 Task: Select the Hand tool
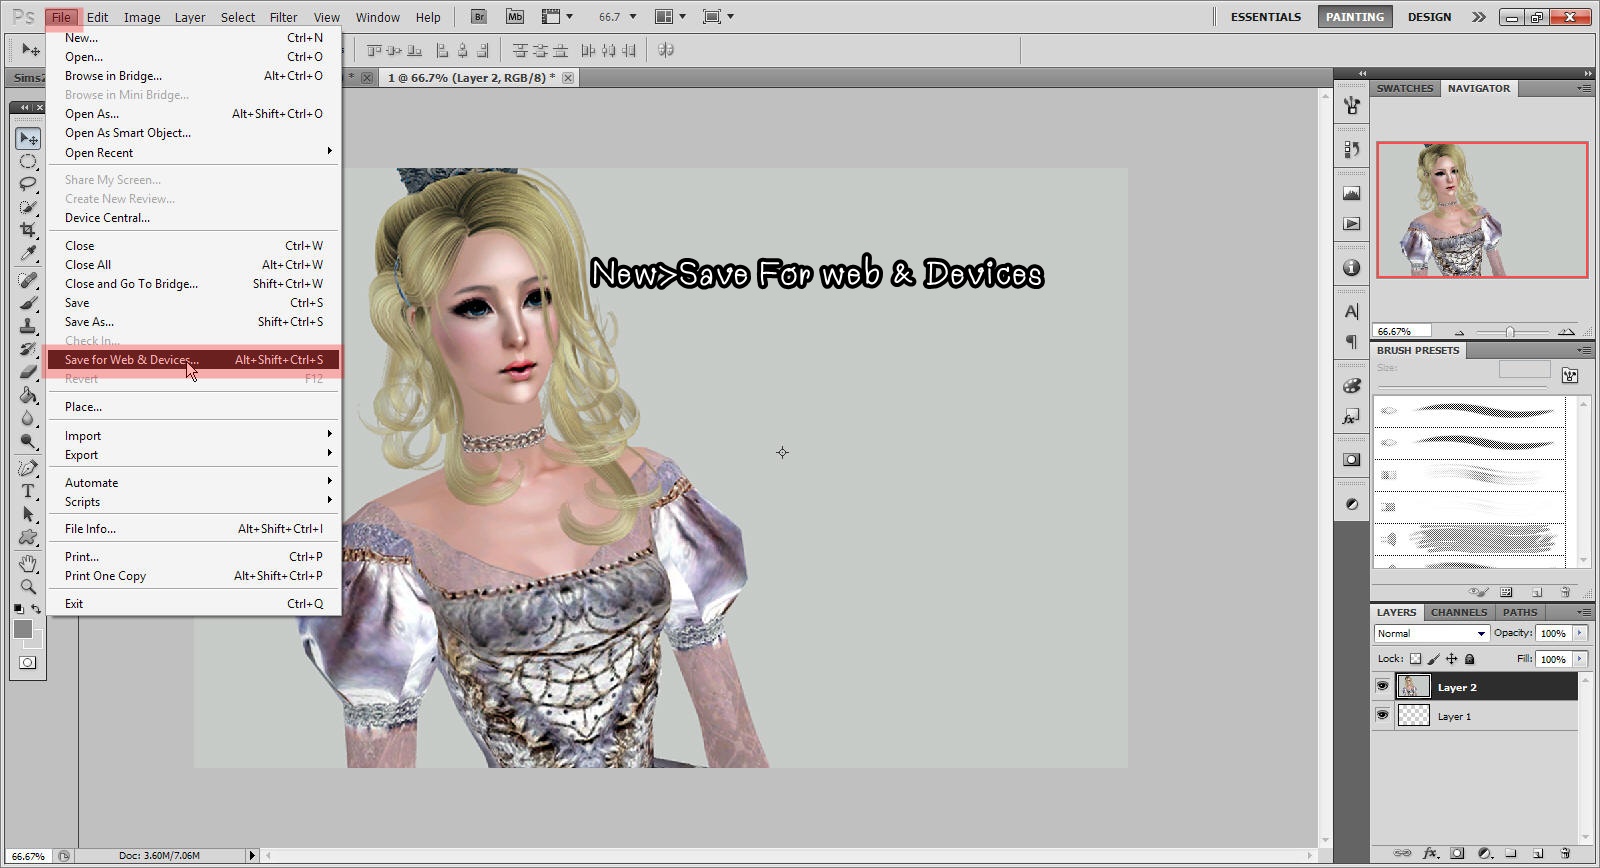click(28, 563)
